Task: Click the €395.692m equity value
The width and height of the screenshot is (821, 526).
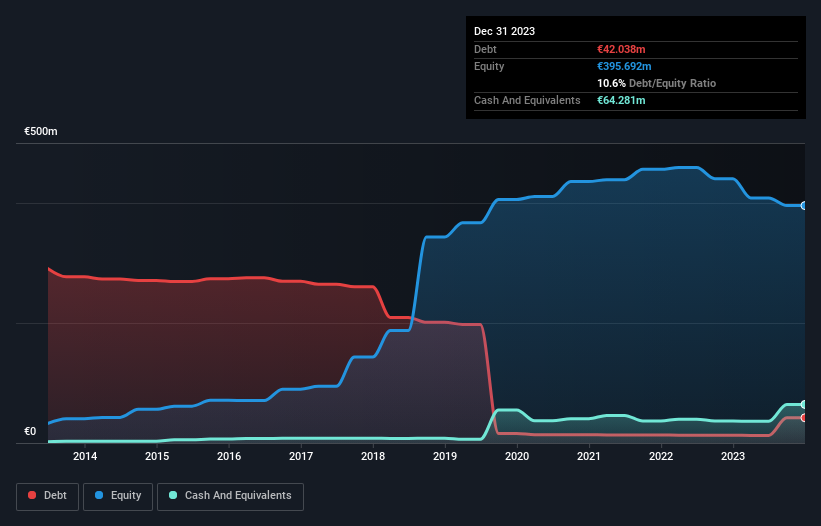Action: 624,66
